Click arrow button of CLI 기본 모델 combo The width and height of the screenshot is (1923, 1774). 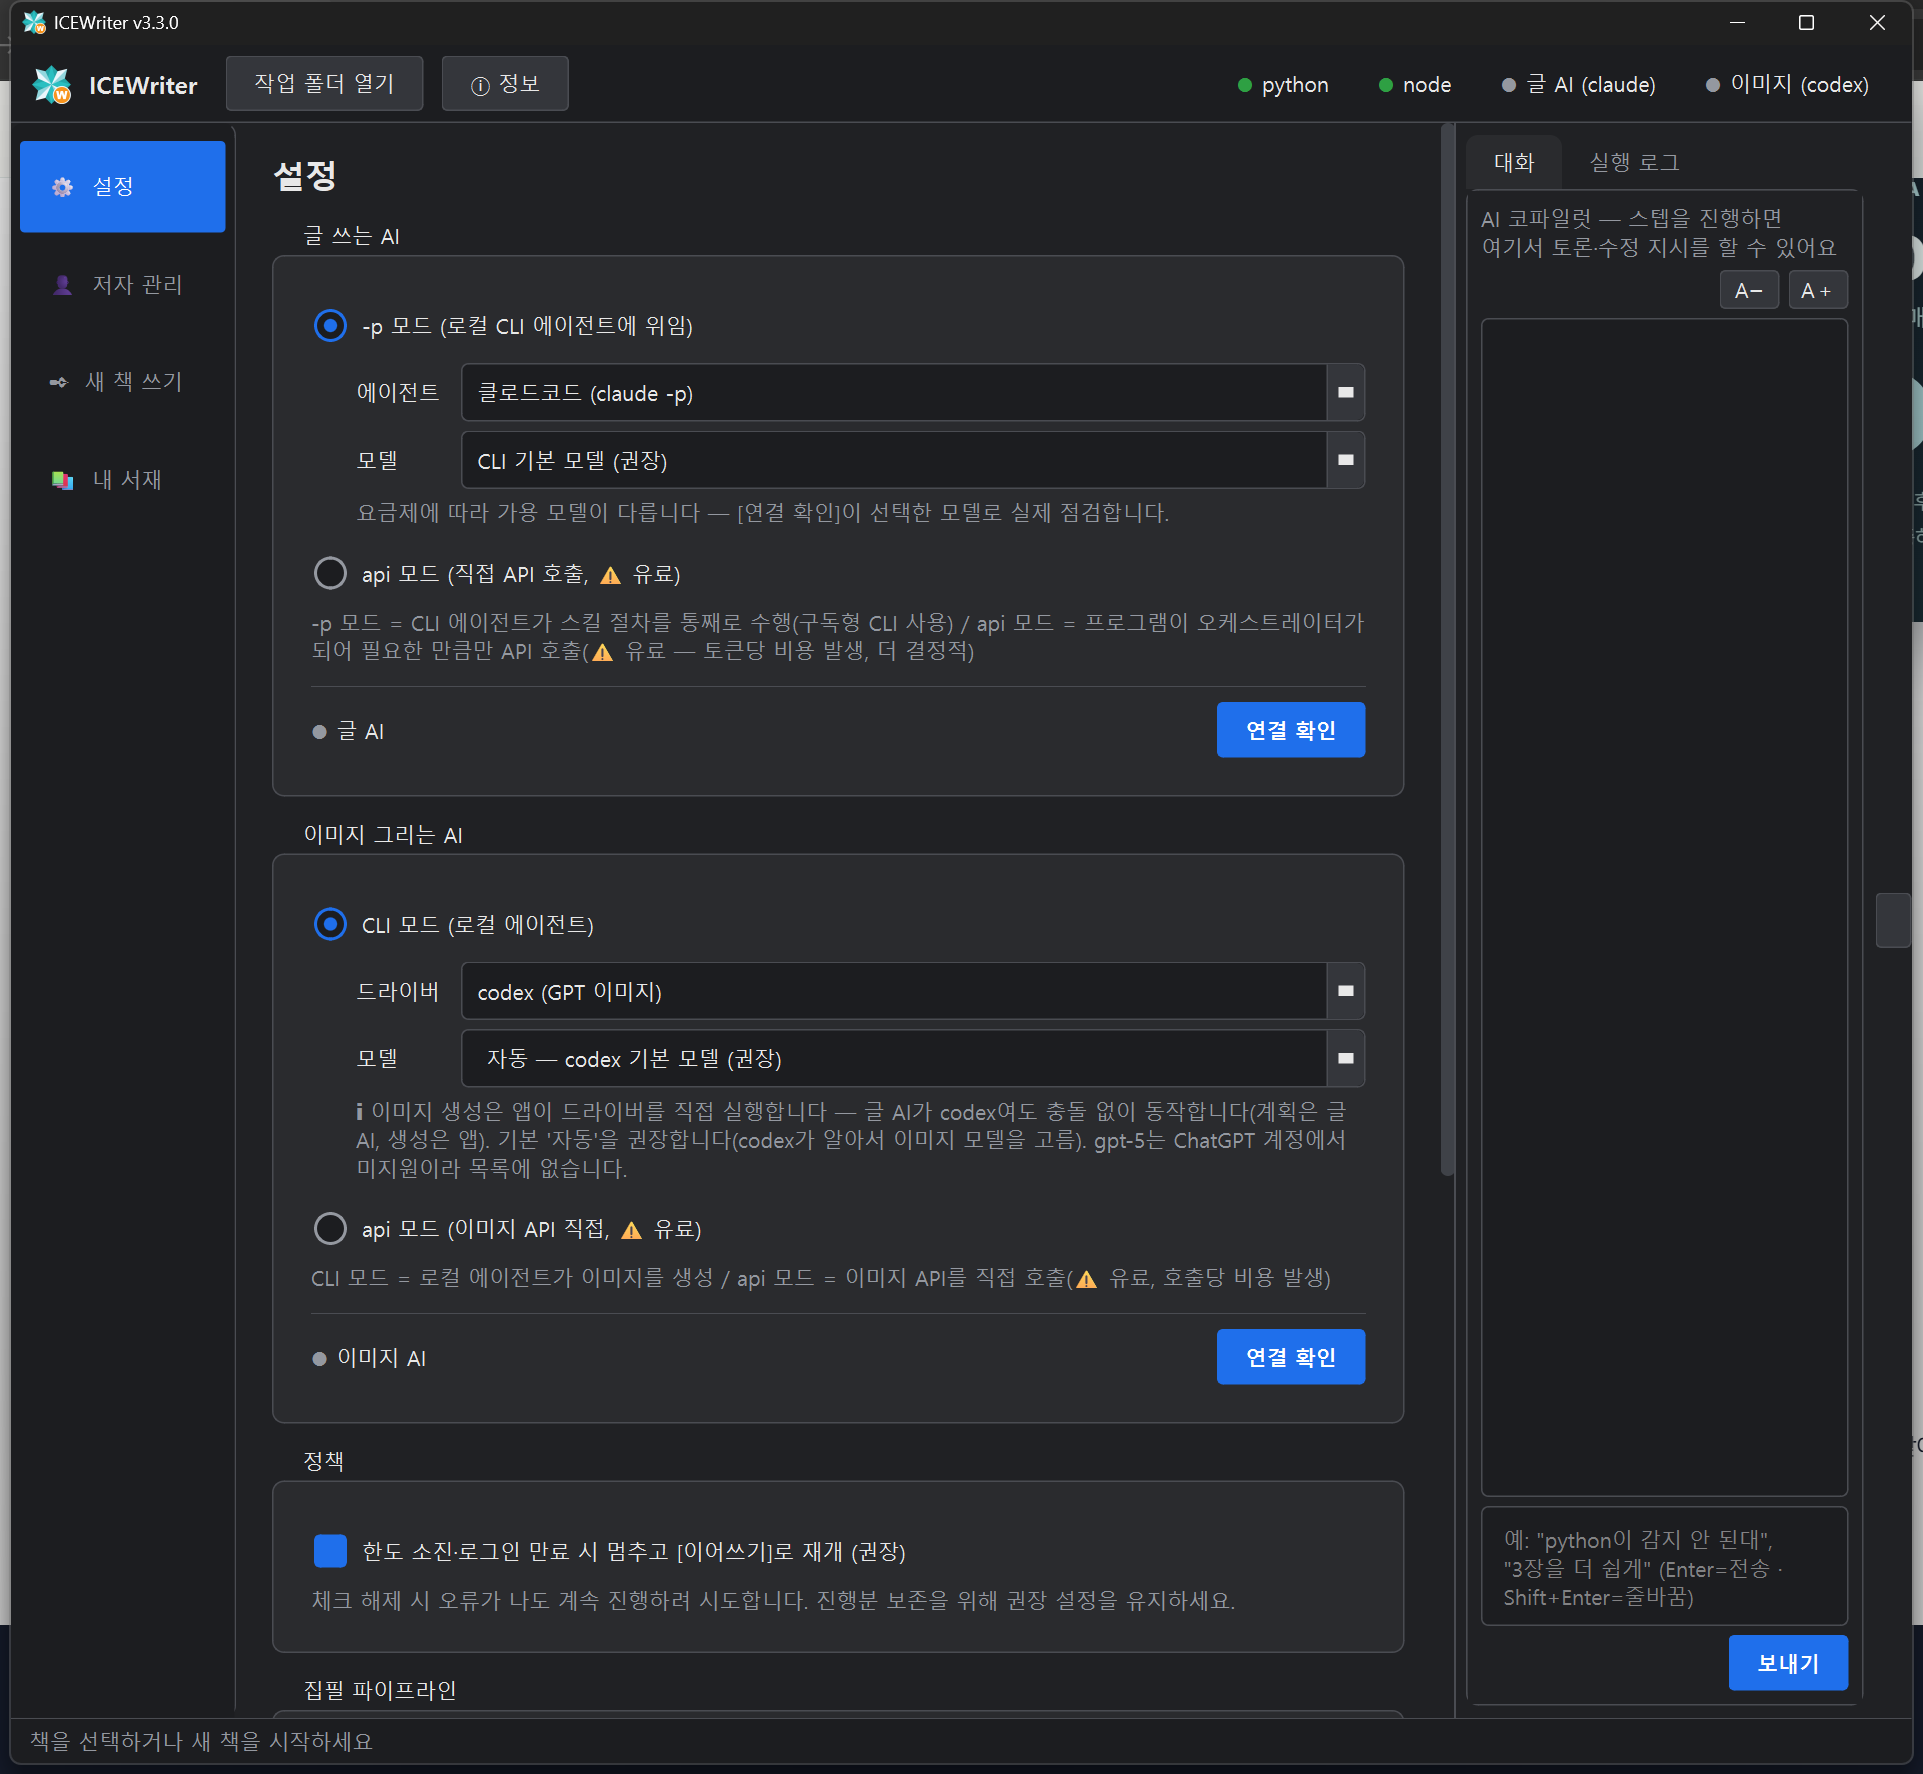click(x=1346, y=461)
